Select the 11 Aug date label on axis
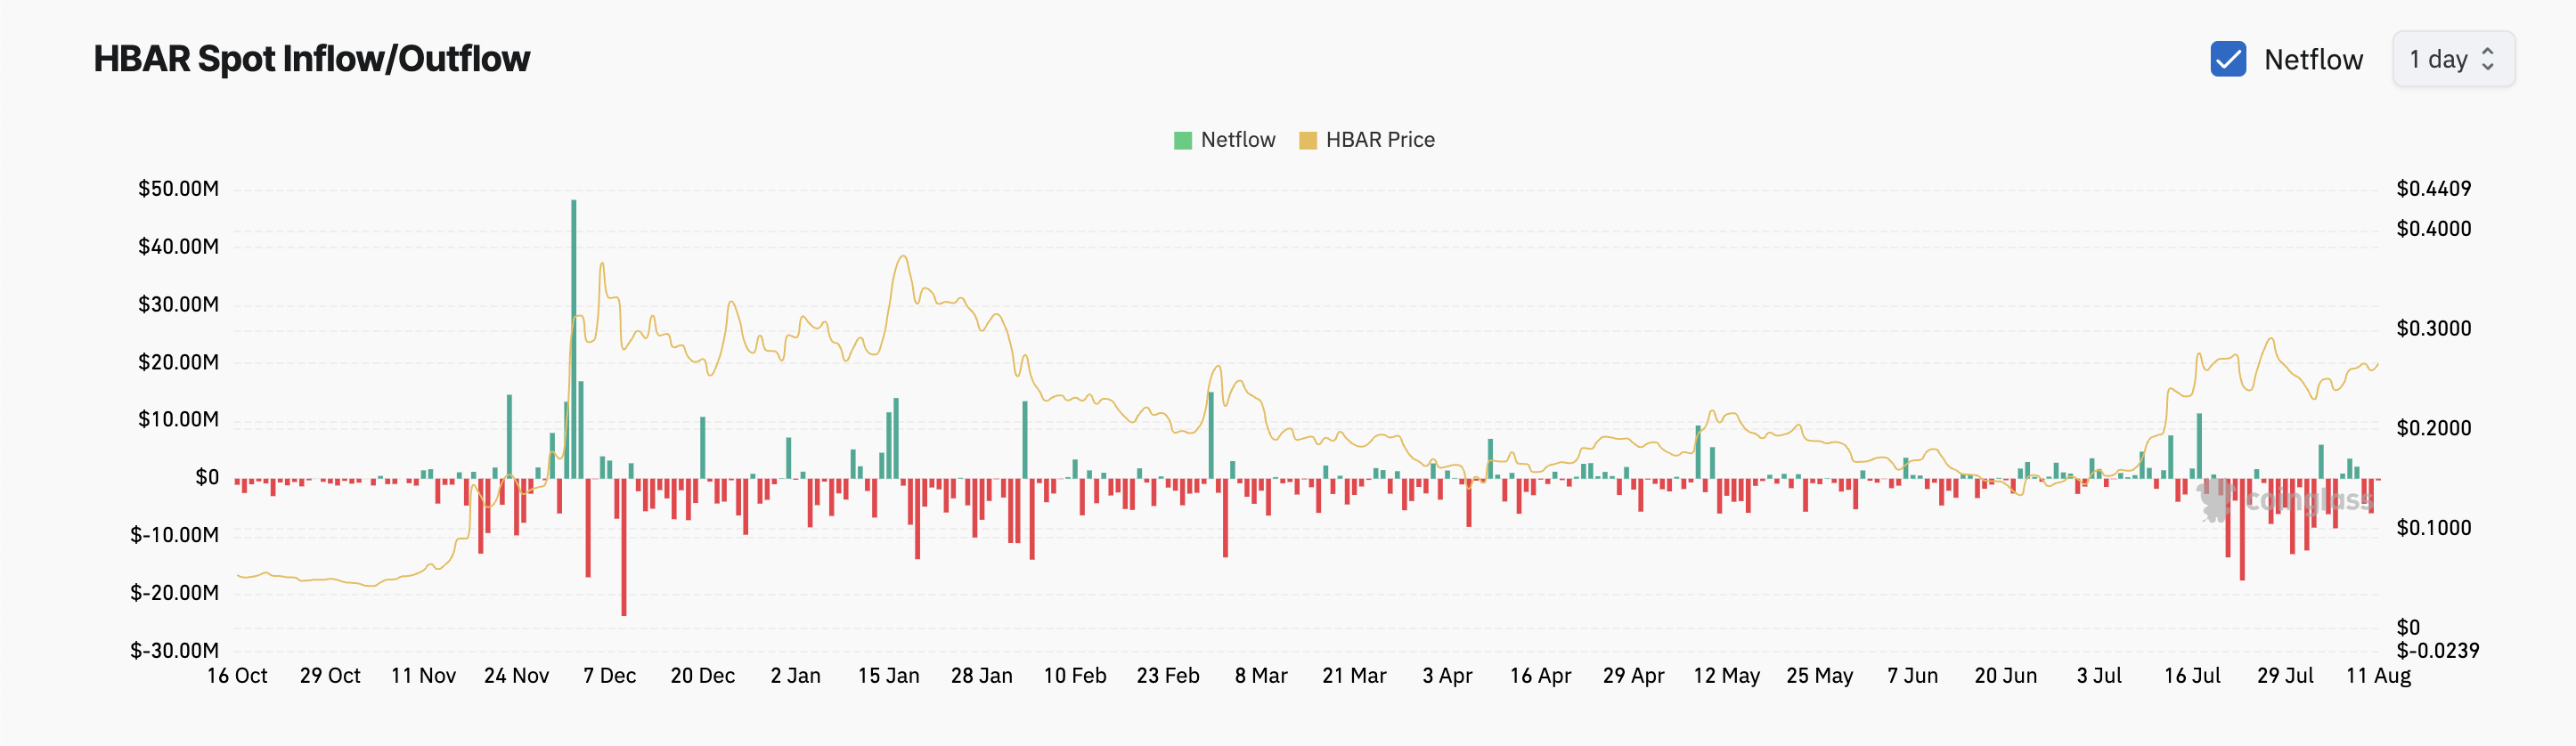 [2378, 676]
